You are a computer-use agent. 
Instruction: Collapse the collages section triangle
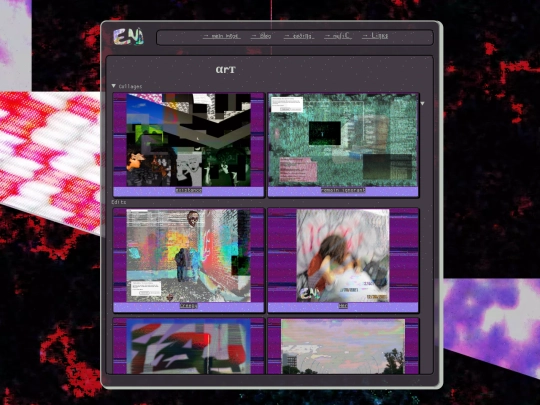click(114, 86)
